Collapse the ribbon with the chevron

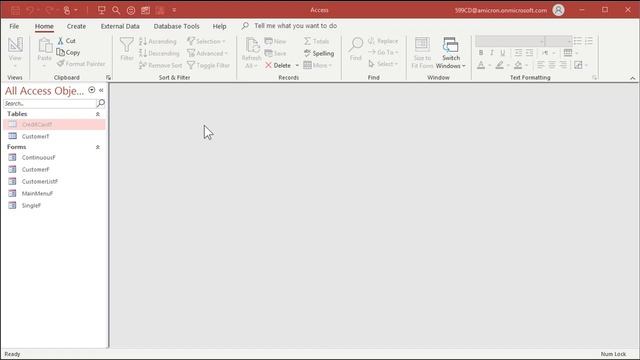(x=632, y=78)
